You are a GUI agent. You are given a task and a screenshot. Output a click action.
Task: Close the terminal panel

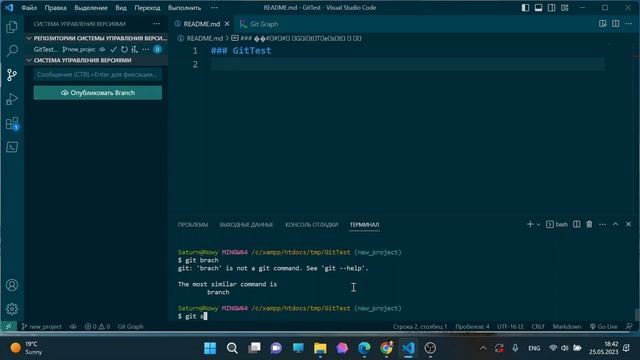[x=628, y=224]
